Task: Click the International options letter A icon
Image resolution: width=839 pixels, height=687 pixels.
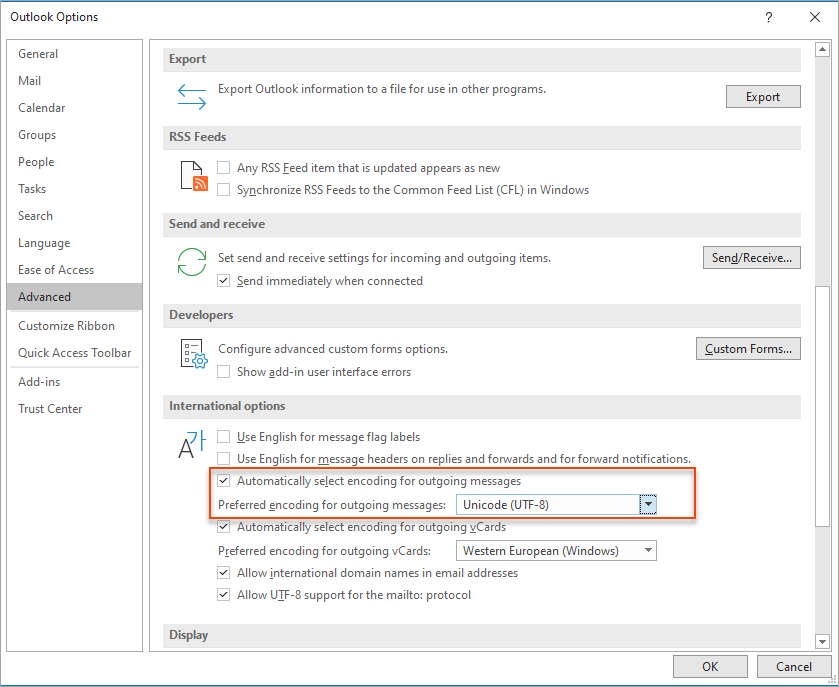Action: pyautogui.click(x=190, y=444)
